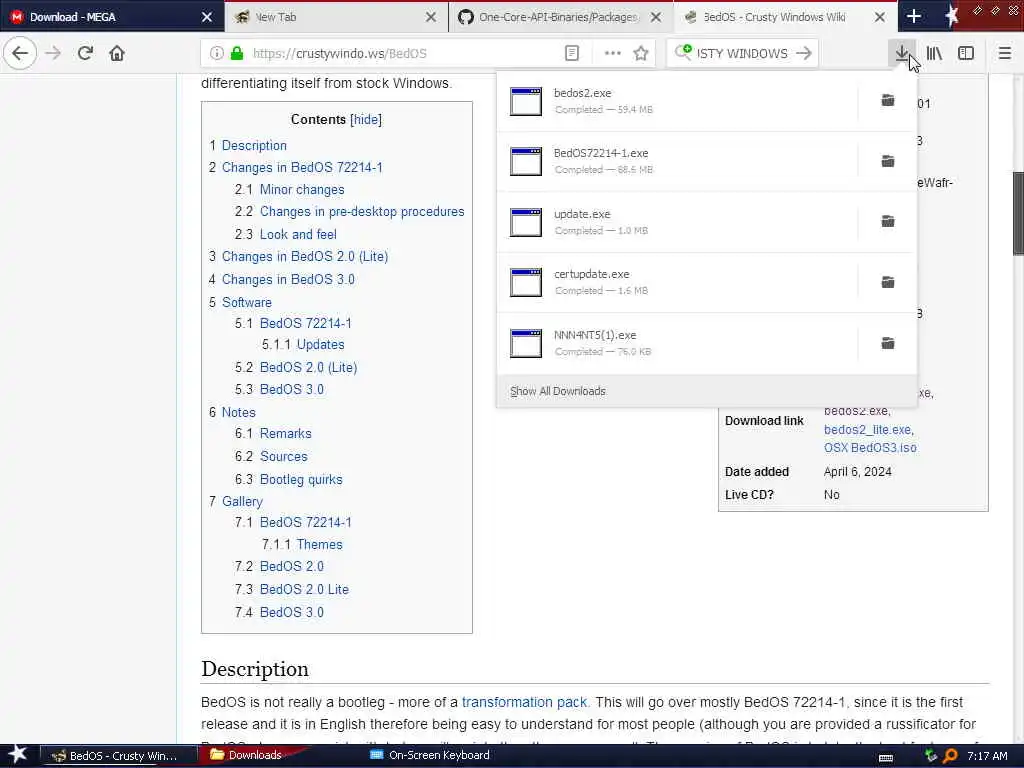1024x768 pixels.
Task: Reload the page with the refresh icon
Action: [x=85, y=54]
